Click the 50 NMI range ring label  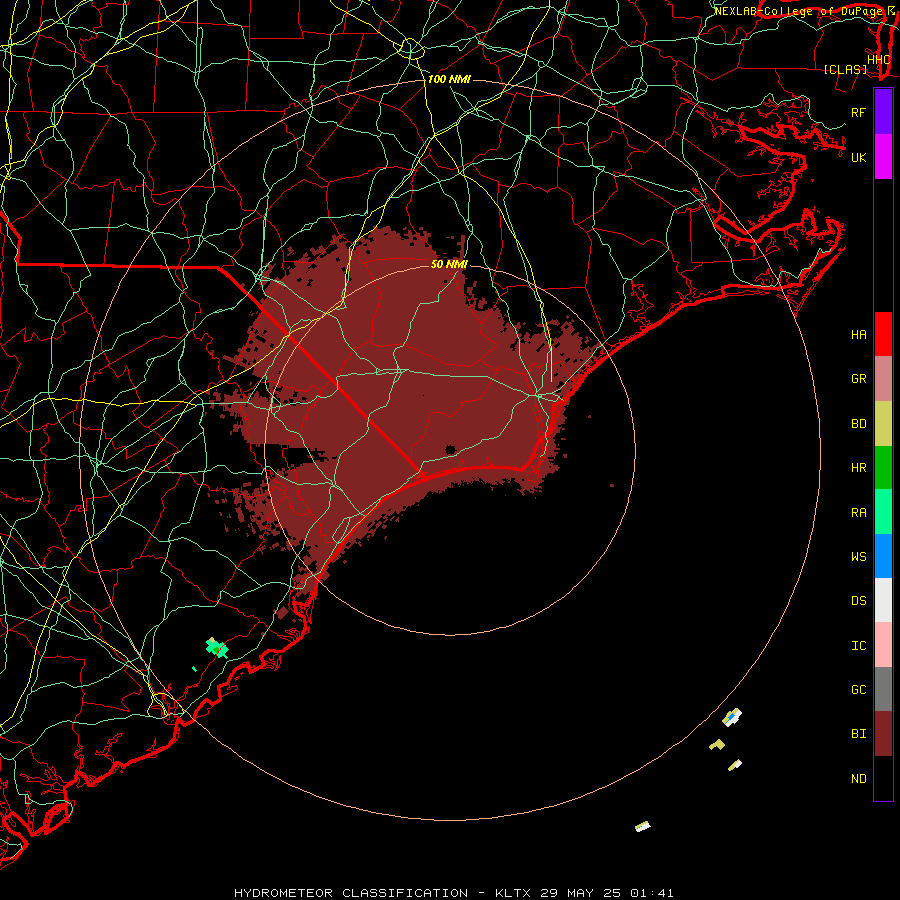pos(449,264)
